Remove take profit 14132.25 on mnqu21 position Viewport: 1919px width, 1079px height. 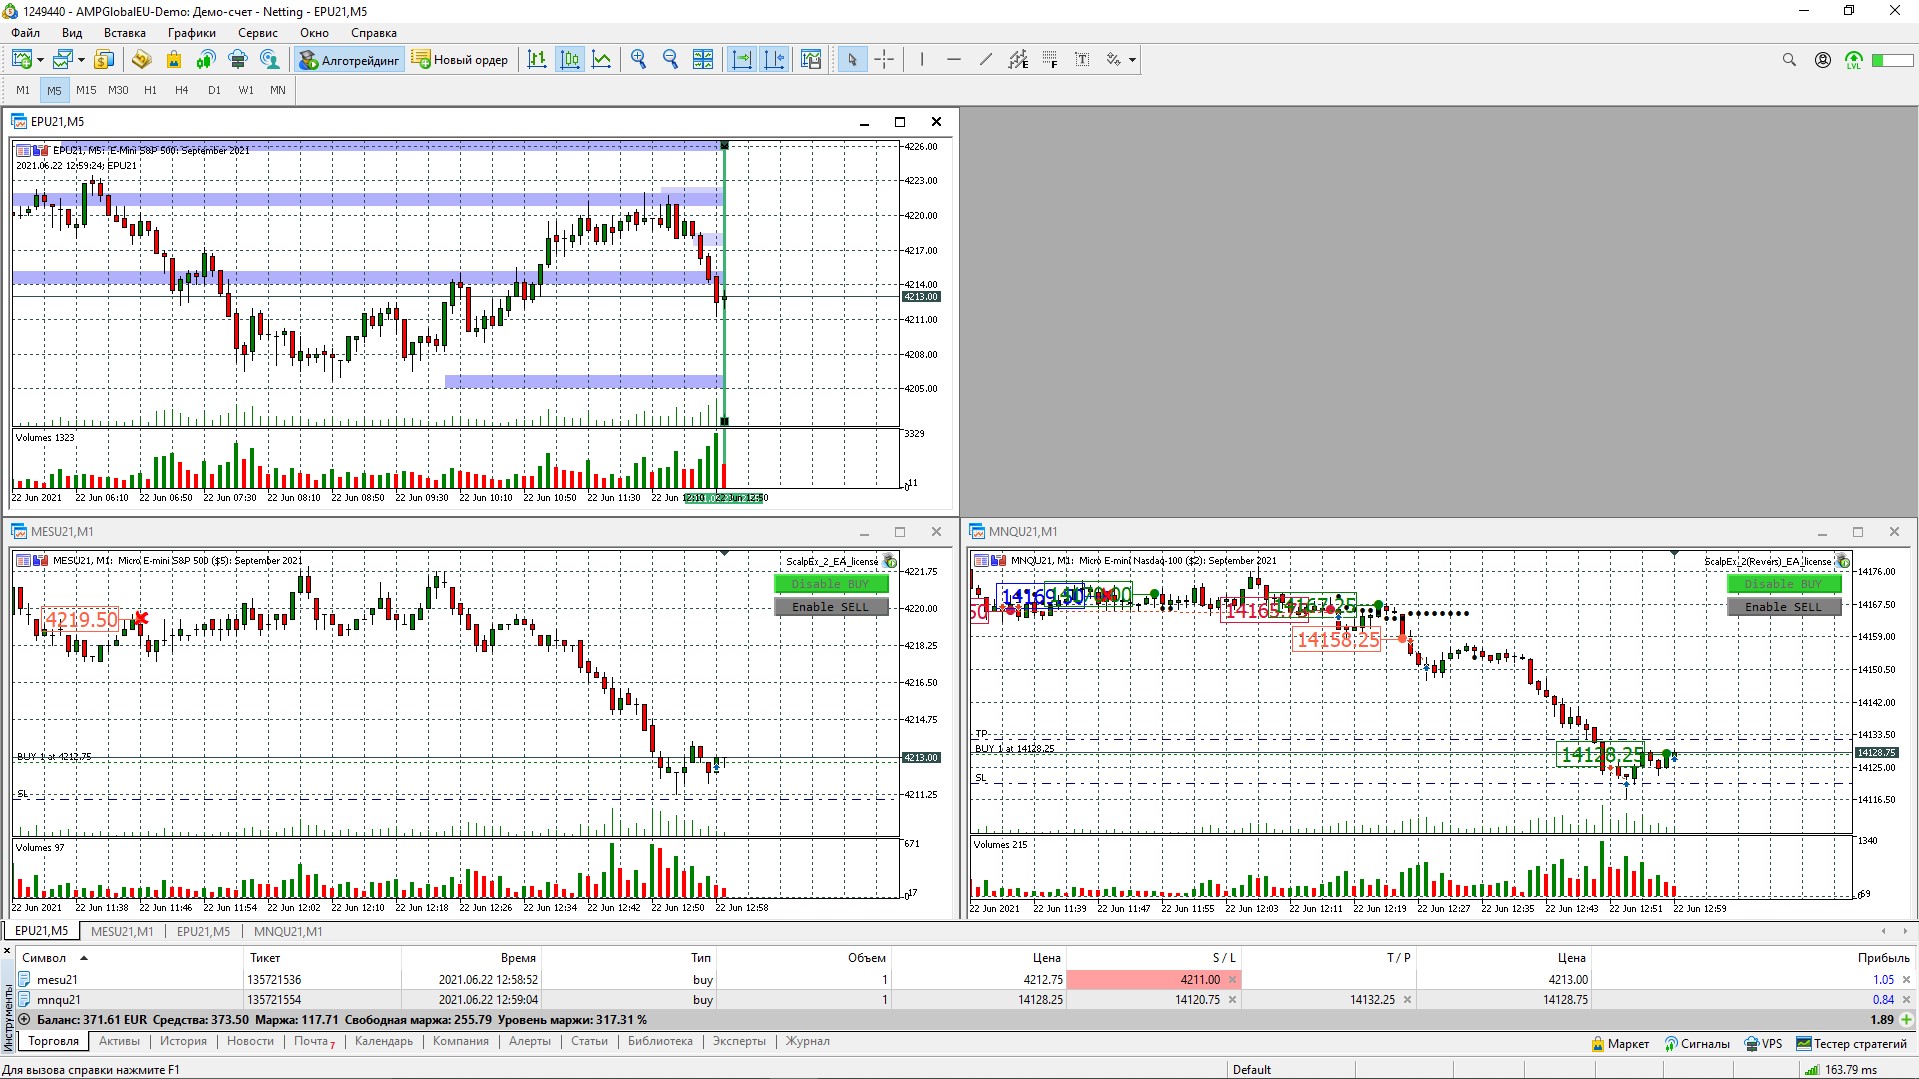(x=1407, y=1000)
